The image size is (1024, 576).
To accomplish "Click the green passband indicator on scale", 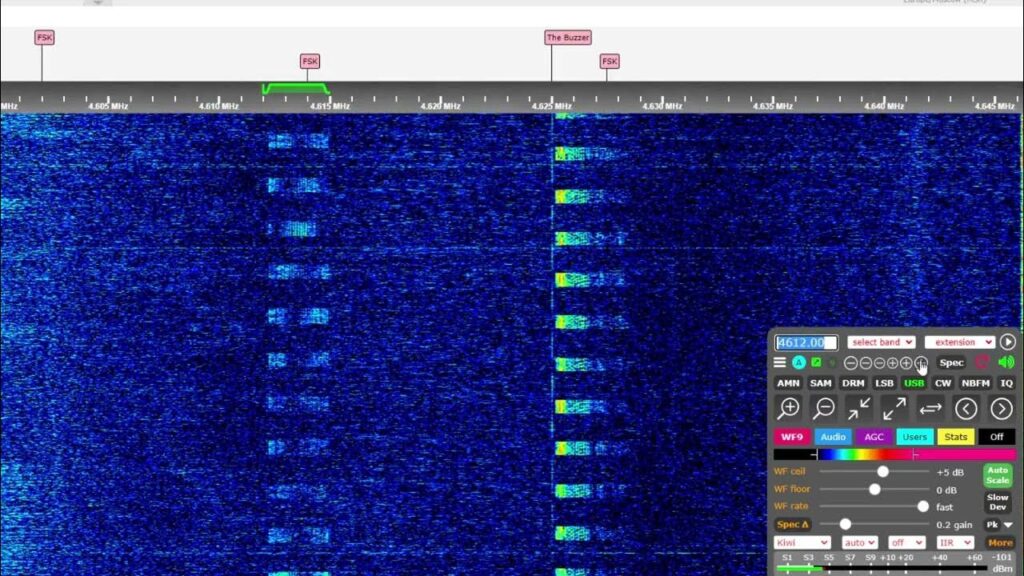I will (x=295, y=88).
